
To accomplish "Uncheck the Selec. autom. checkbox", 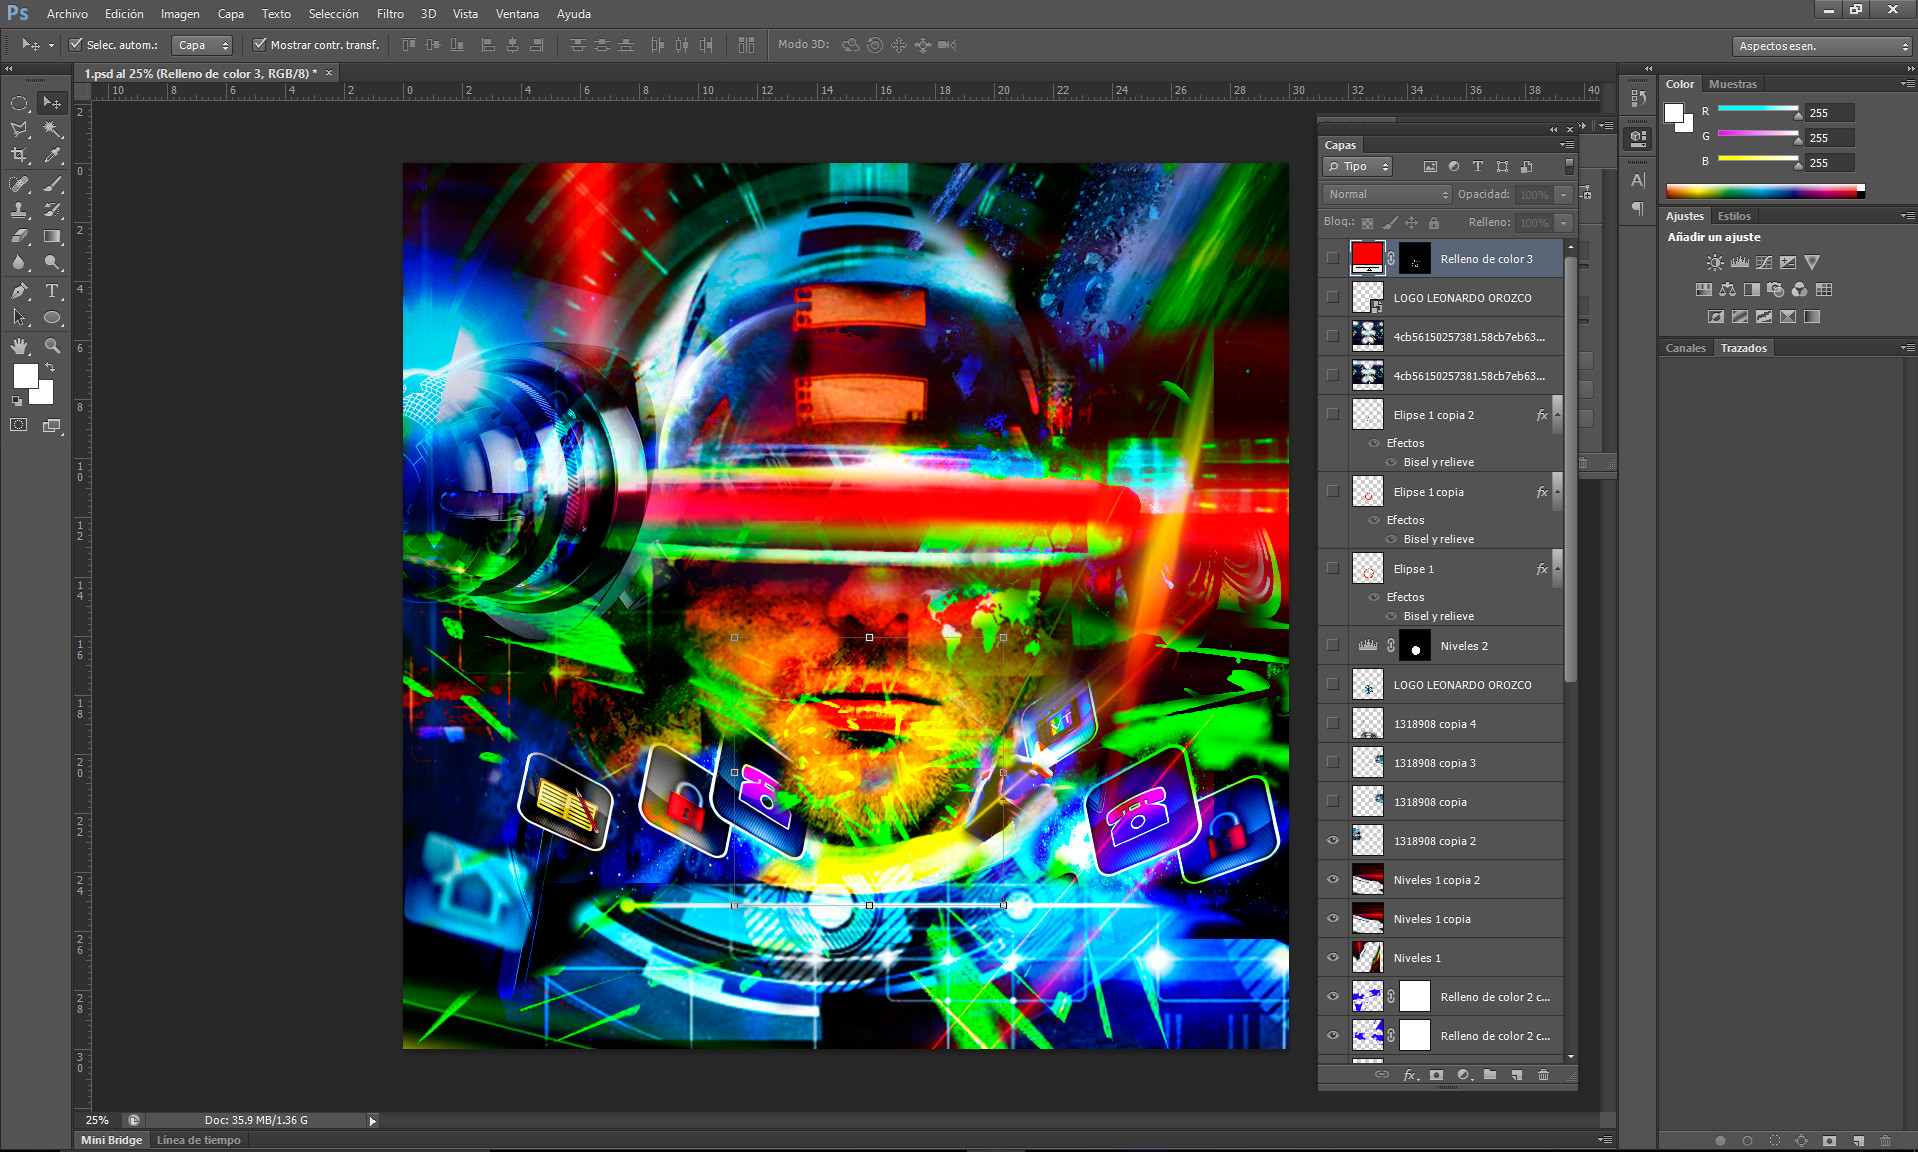I will coord(75,45).
